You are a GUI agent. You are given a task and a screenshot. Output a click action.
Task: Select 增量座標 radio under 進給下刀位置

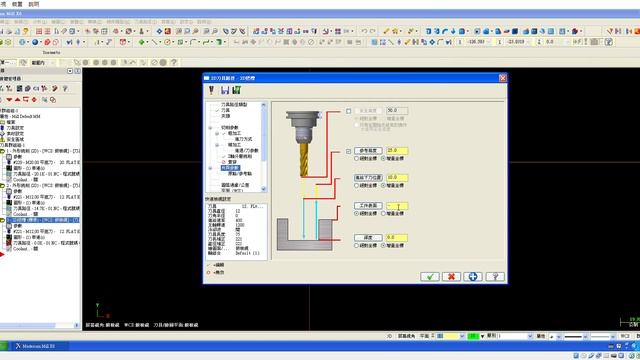pyautogui.click(x=383, y=186)
